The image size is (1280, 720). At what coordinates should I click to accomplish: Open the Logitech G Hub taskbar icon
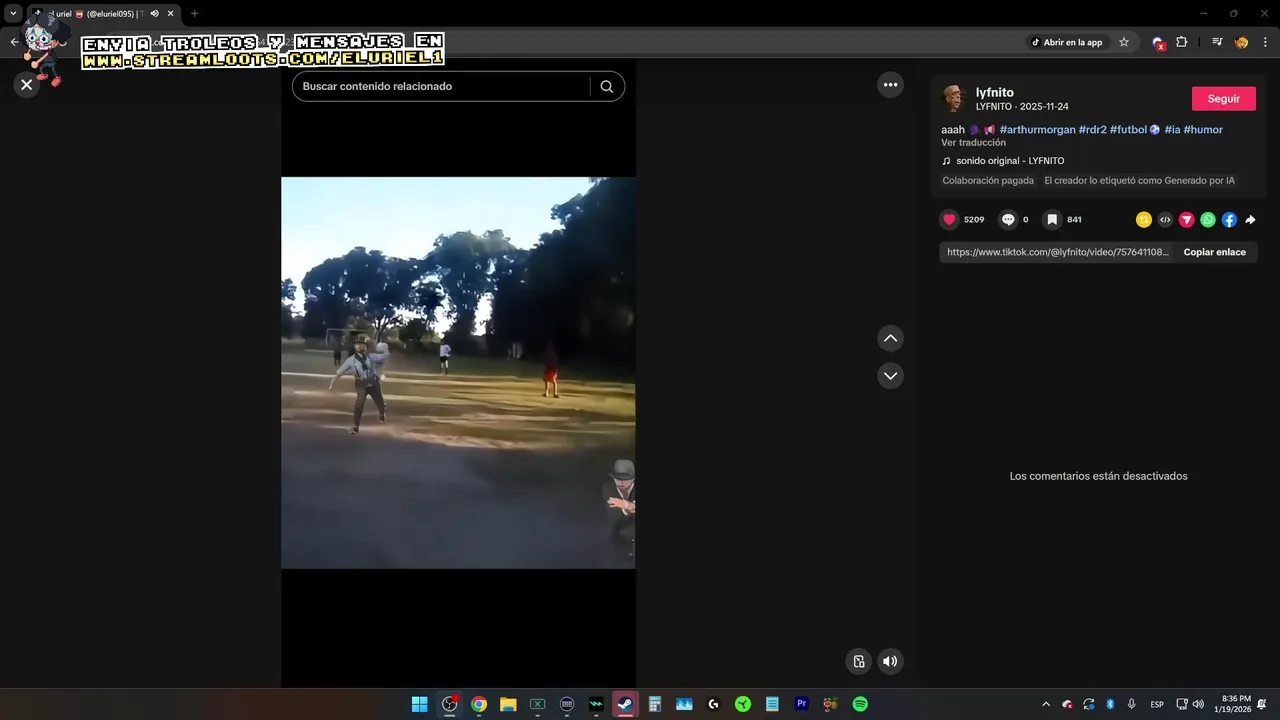coord(713,704)
